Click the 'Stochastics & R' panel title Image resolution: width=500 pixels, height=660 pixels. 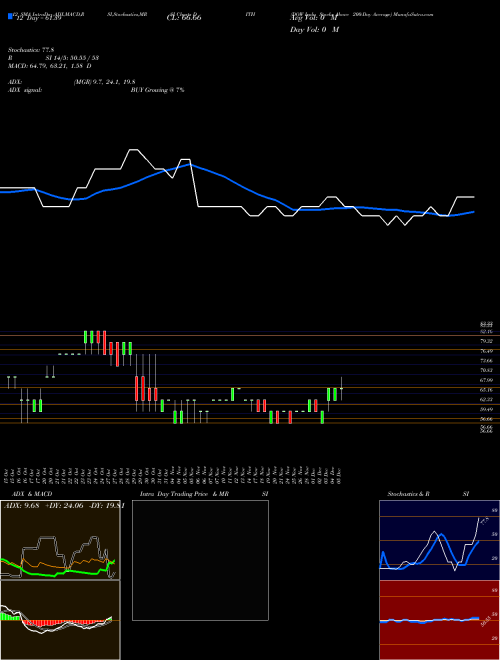pos(409,494)
